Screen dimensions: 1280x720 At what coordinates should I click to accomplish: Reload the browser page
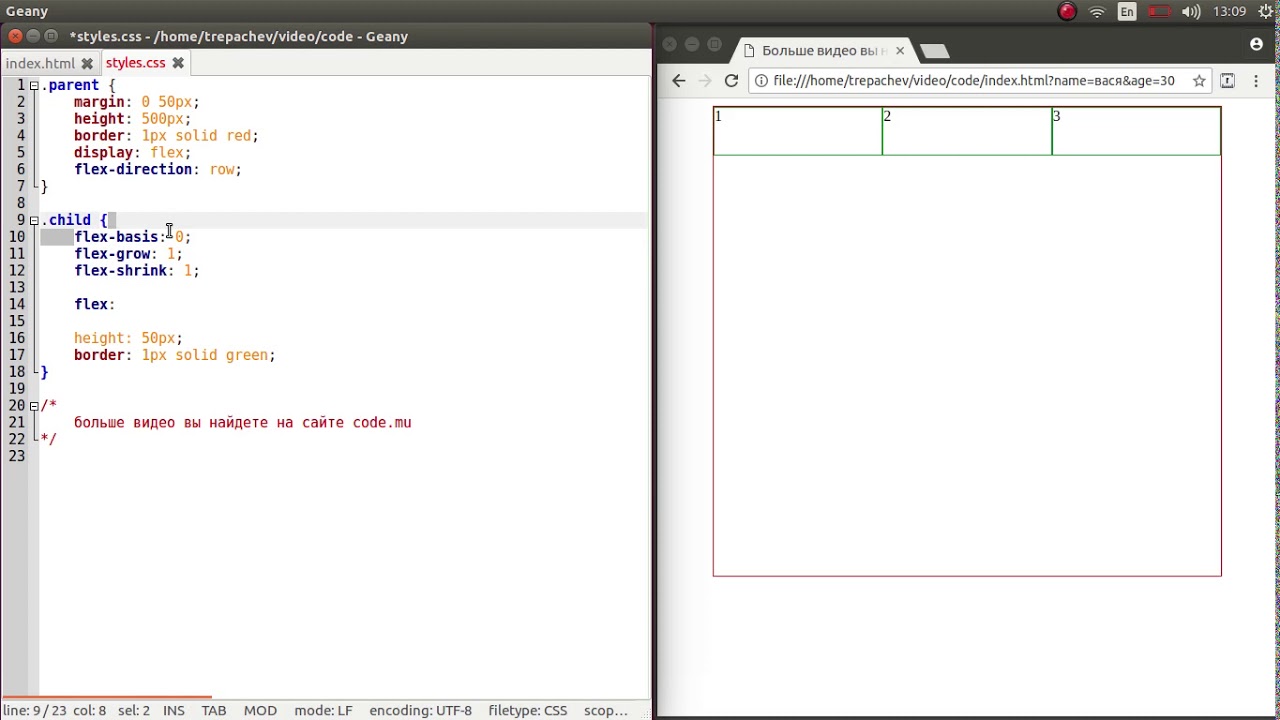pyautogui.click(x=732, y=81)
